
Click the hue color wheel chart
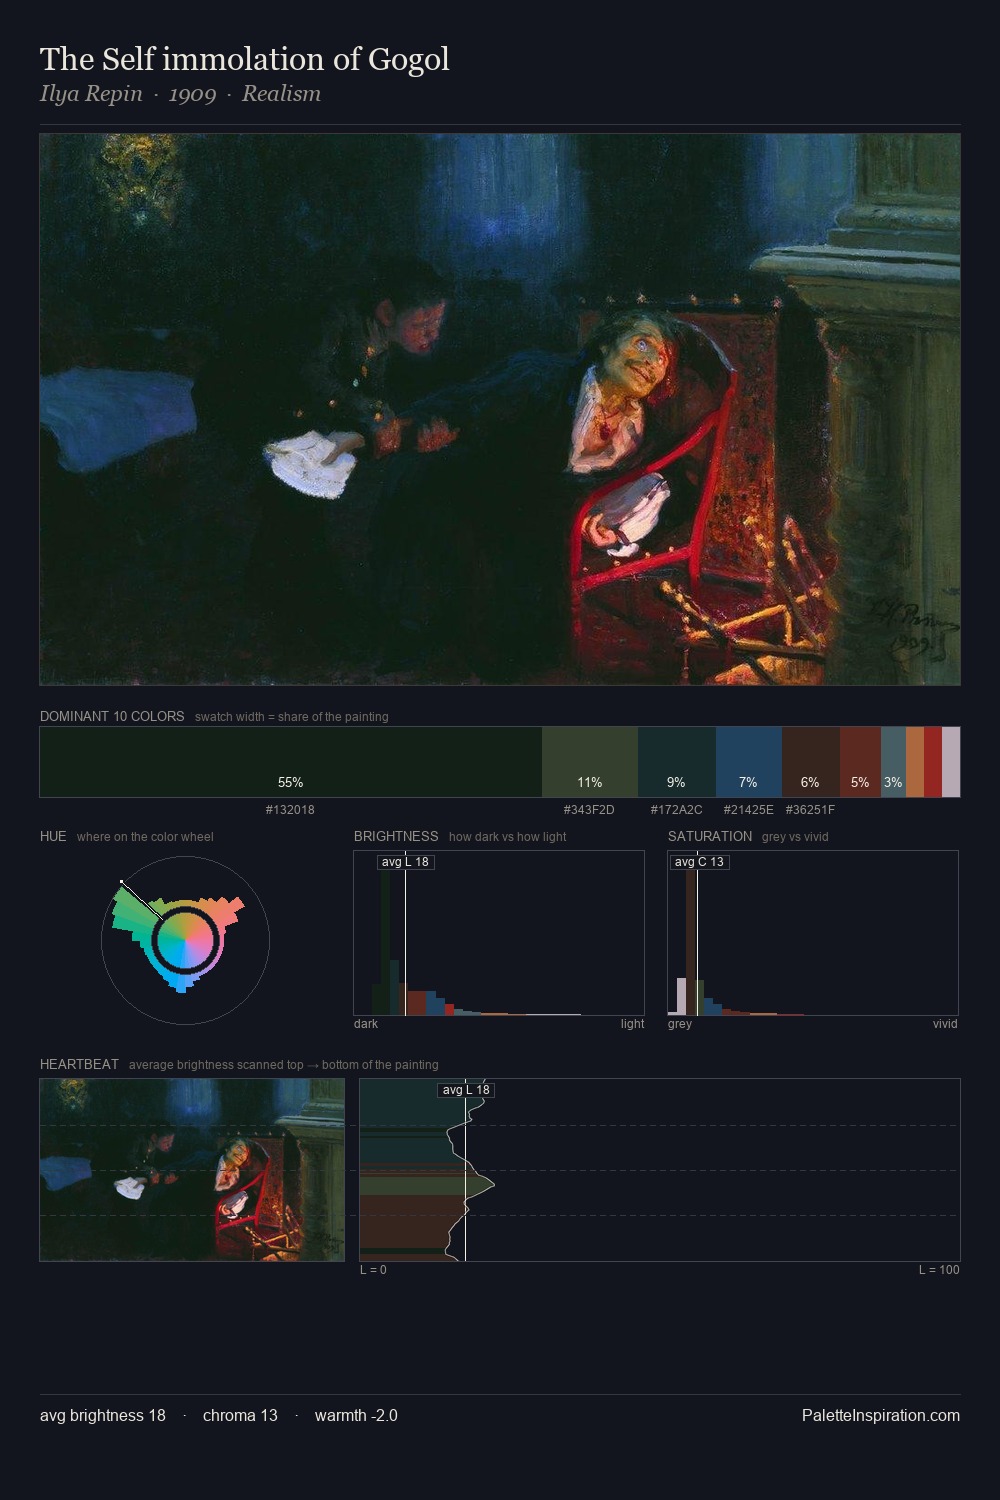pyautogui.click(x=185, y=940)
